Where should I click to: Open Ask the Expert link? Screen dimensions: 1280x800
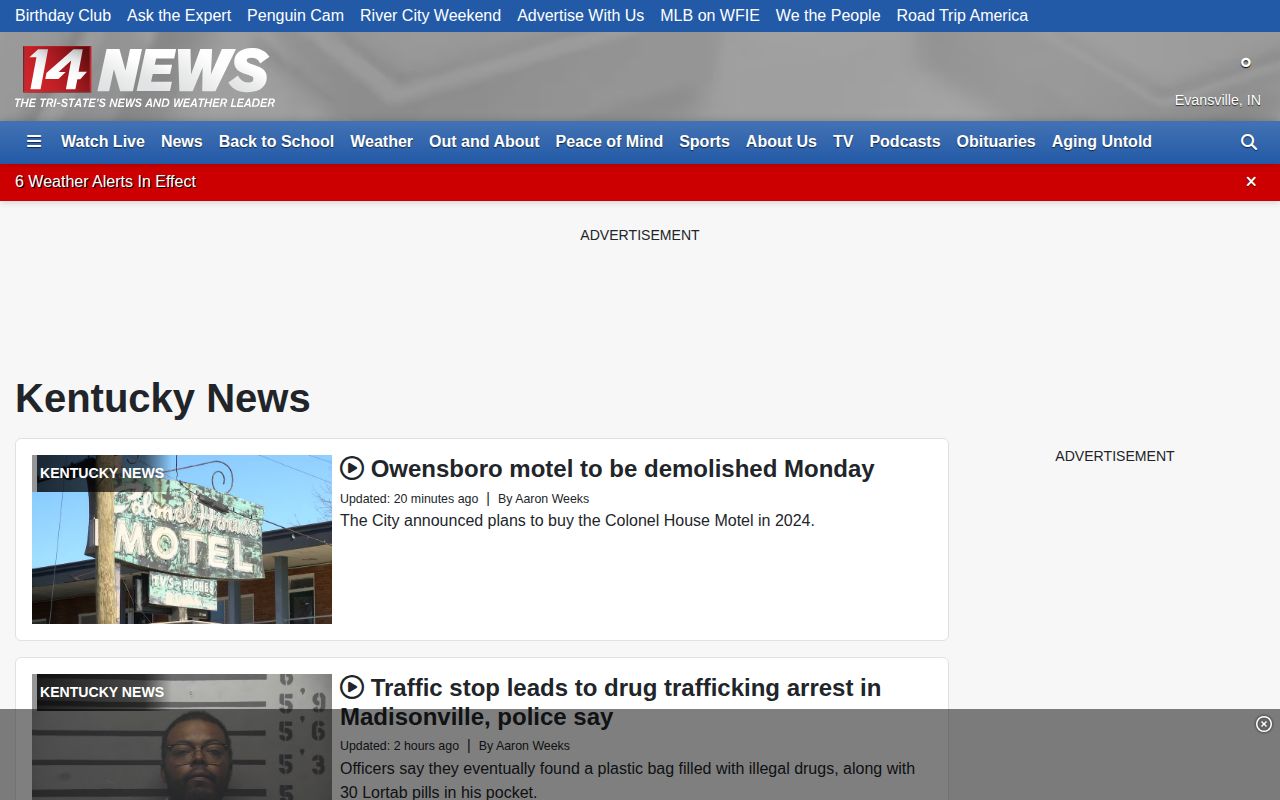click(x=179, y=16)
